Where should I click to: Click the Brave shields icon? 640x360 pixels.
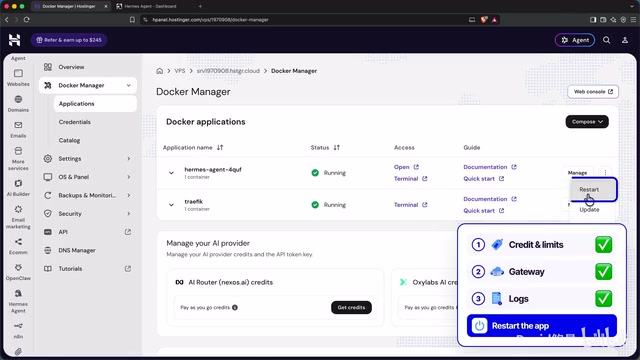point(484,20)
